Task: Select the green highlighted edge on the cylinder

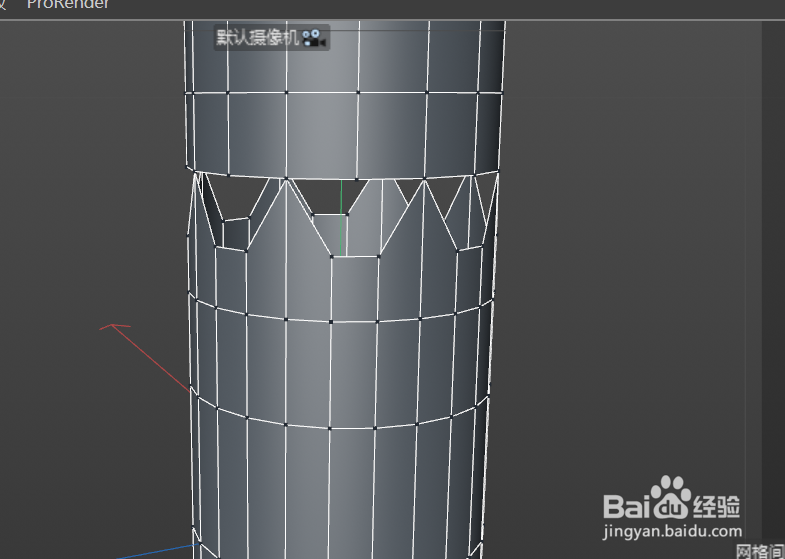Action: point(342,218)
